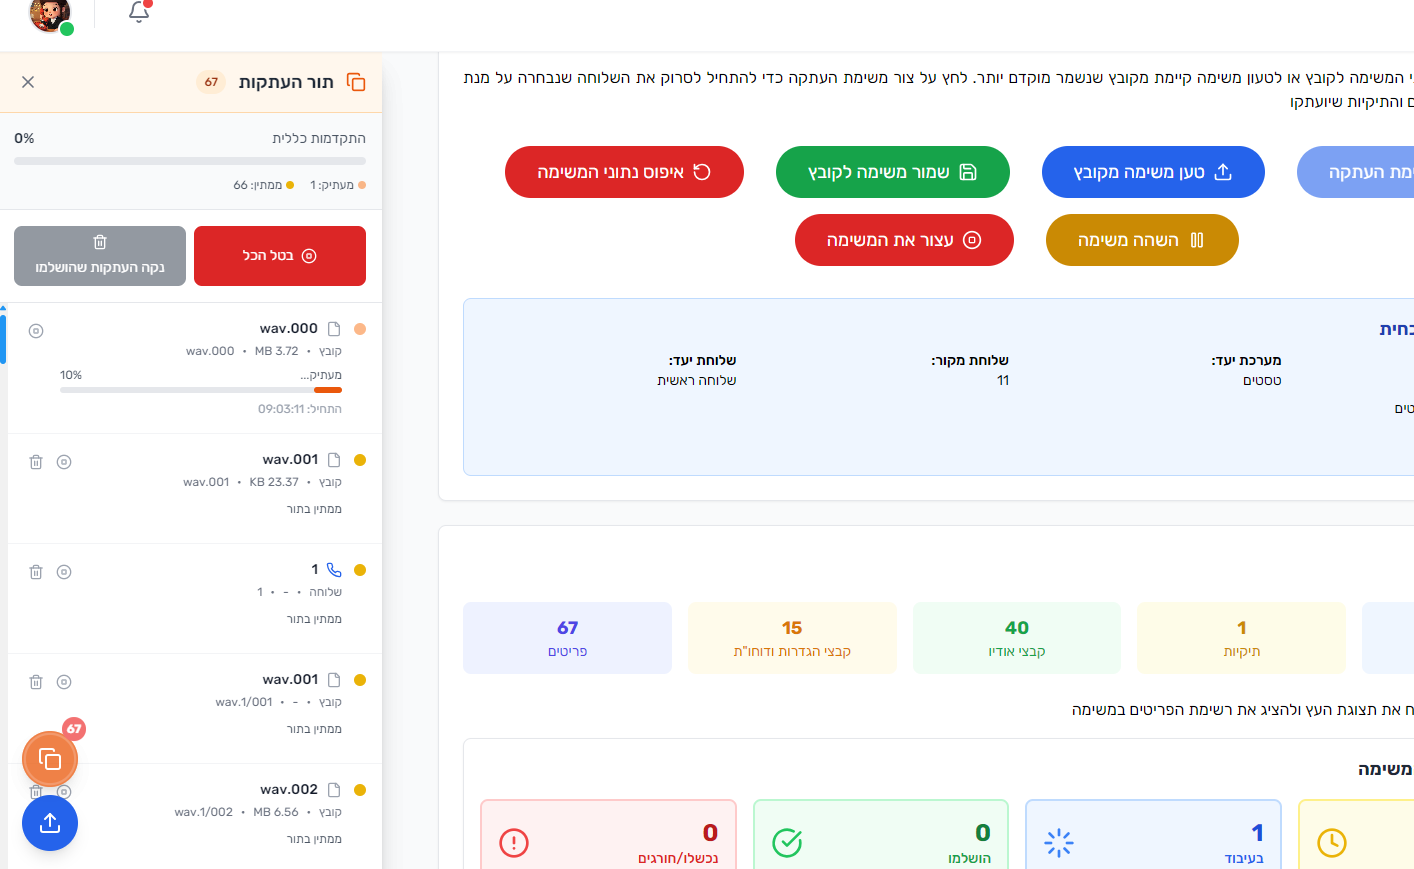Click the orange status dot of wav.000
This screenshot has width=1414, height=869.
point(360,329)
